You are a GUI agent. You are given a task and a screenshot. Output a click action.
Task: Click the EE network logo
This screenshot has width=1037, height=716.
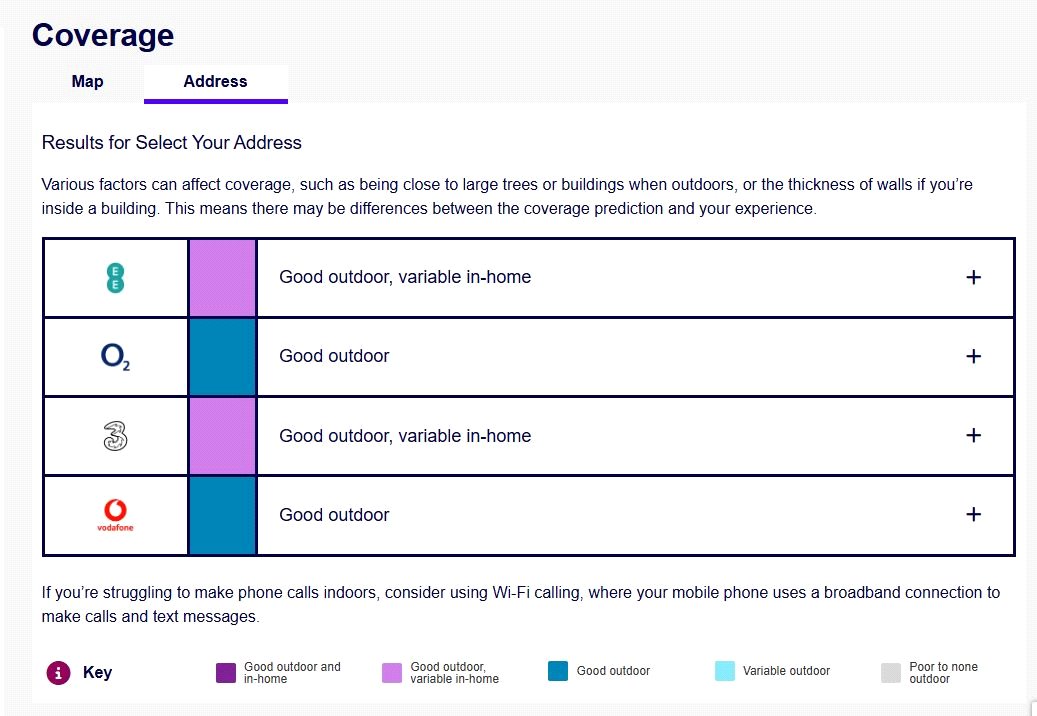[x=116, y=278]
